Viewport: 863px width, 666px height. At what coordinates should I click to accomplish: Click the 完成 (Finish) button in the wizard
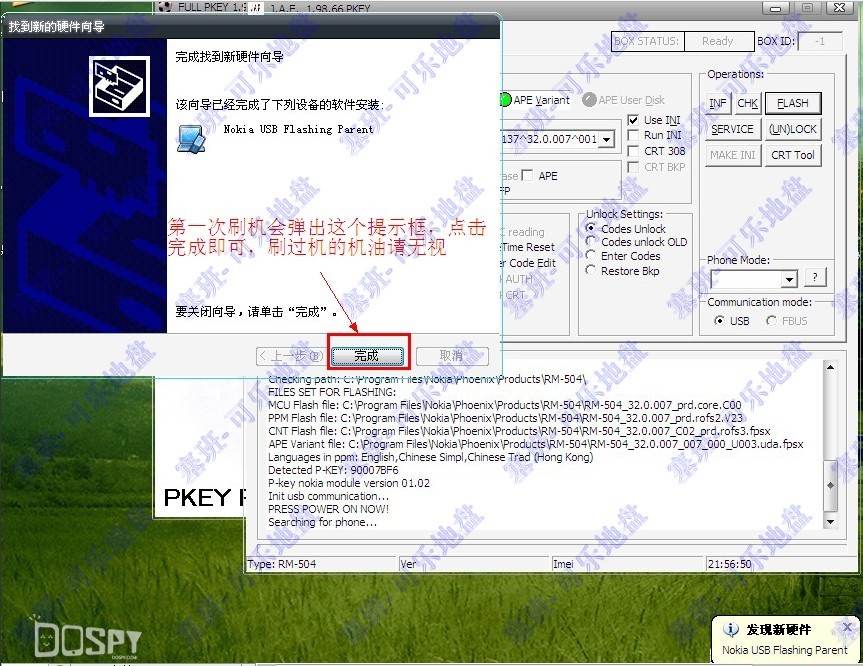(x=366, y=356)
